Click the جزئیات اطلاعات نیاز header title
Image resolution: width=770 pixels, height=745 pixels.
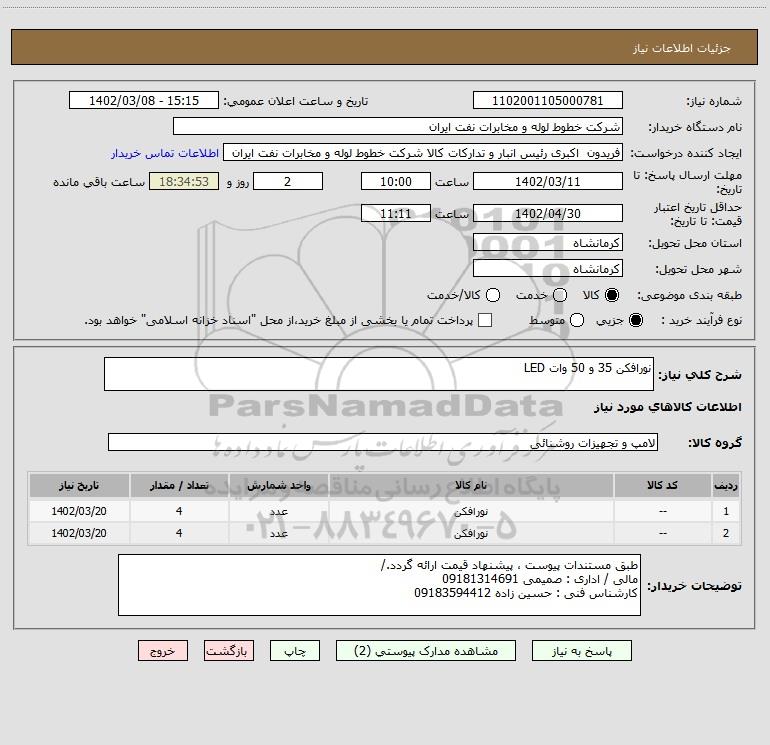click(682, 48)
